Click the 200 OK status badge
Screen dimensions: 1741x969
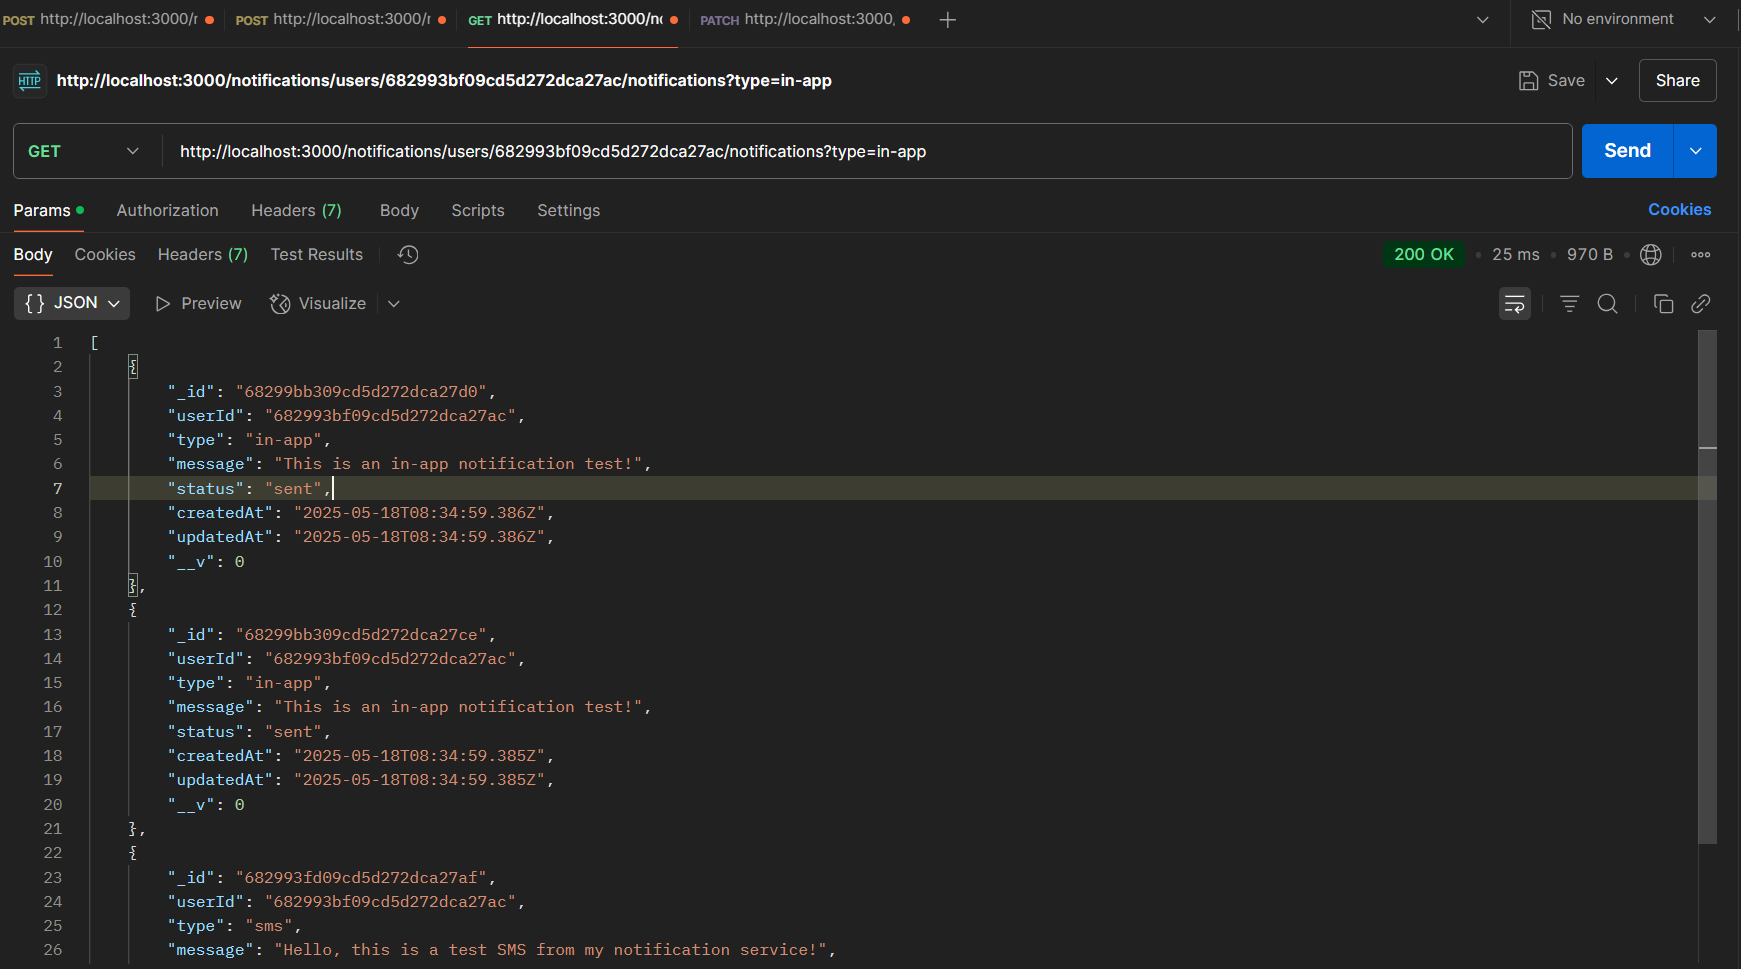tap(1424, 254)
